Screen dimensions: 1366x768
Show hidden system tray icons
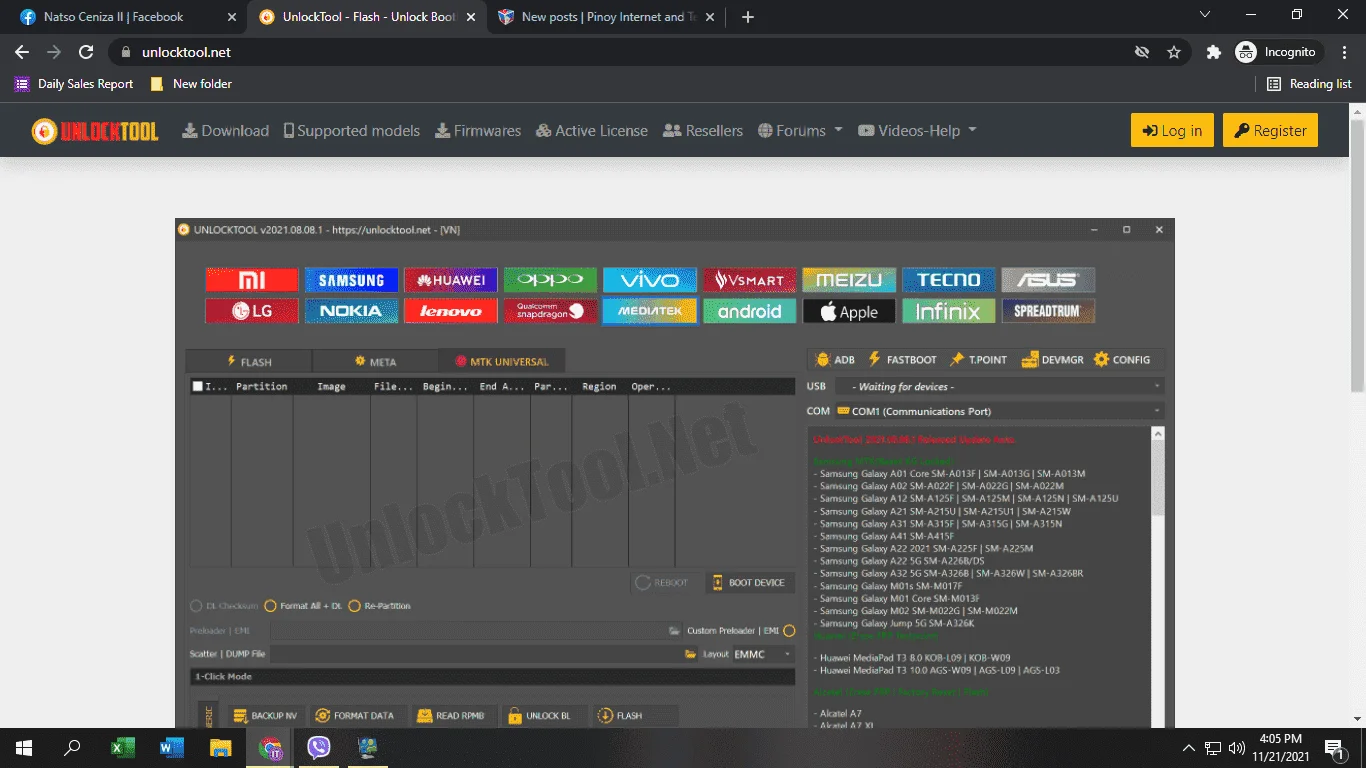point(1189,747)
